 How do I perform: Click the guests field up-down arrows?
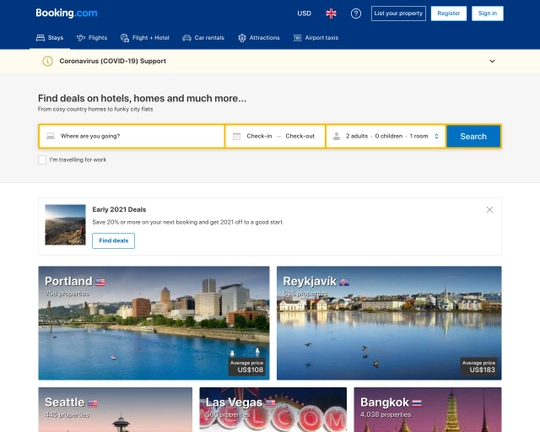point(436,136)
